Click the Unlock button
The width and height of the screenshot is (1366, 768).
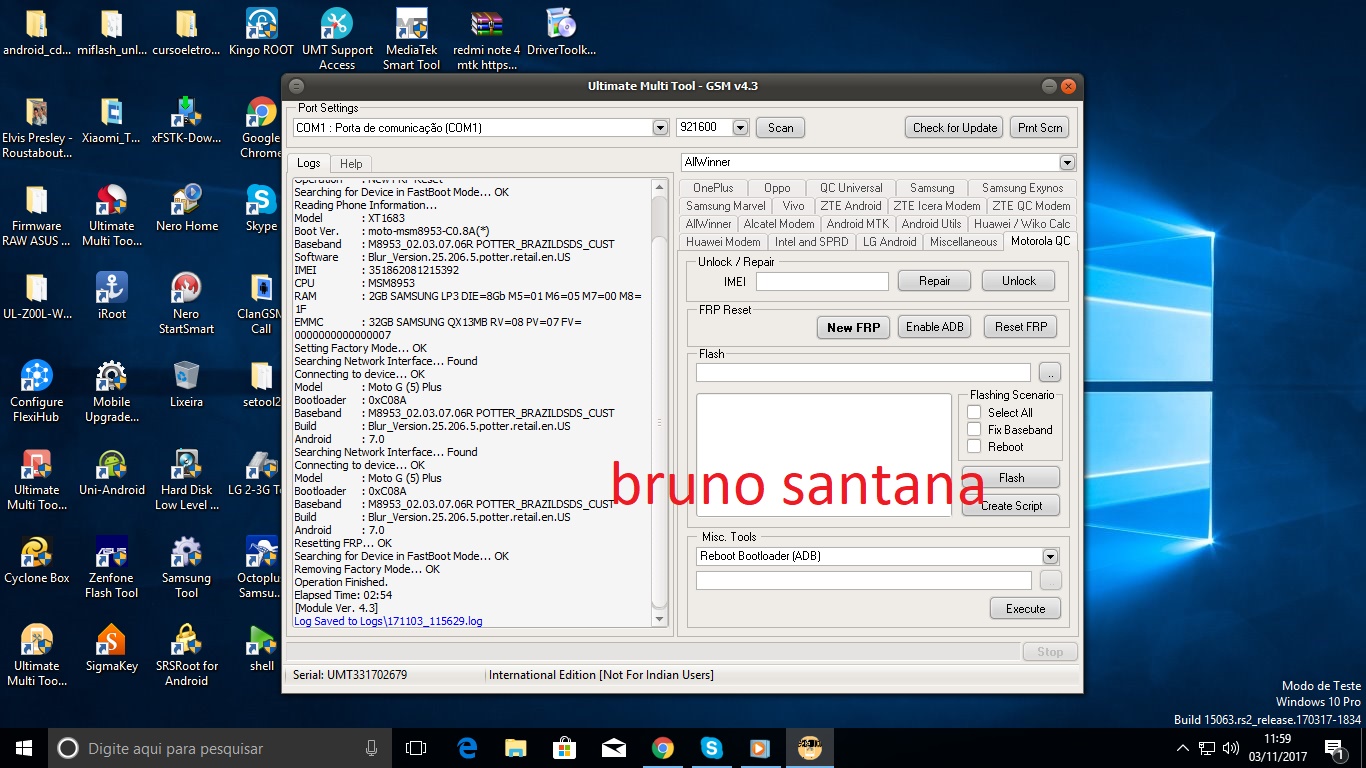1018,281
